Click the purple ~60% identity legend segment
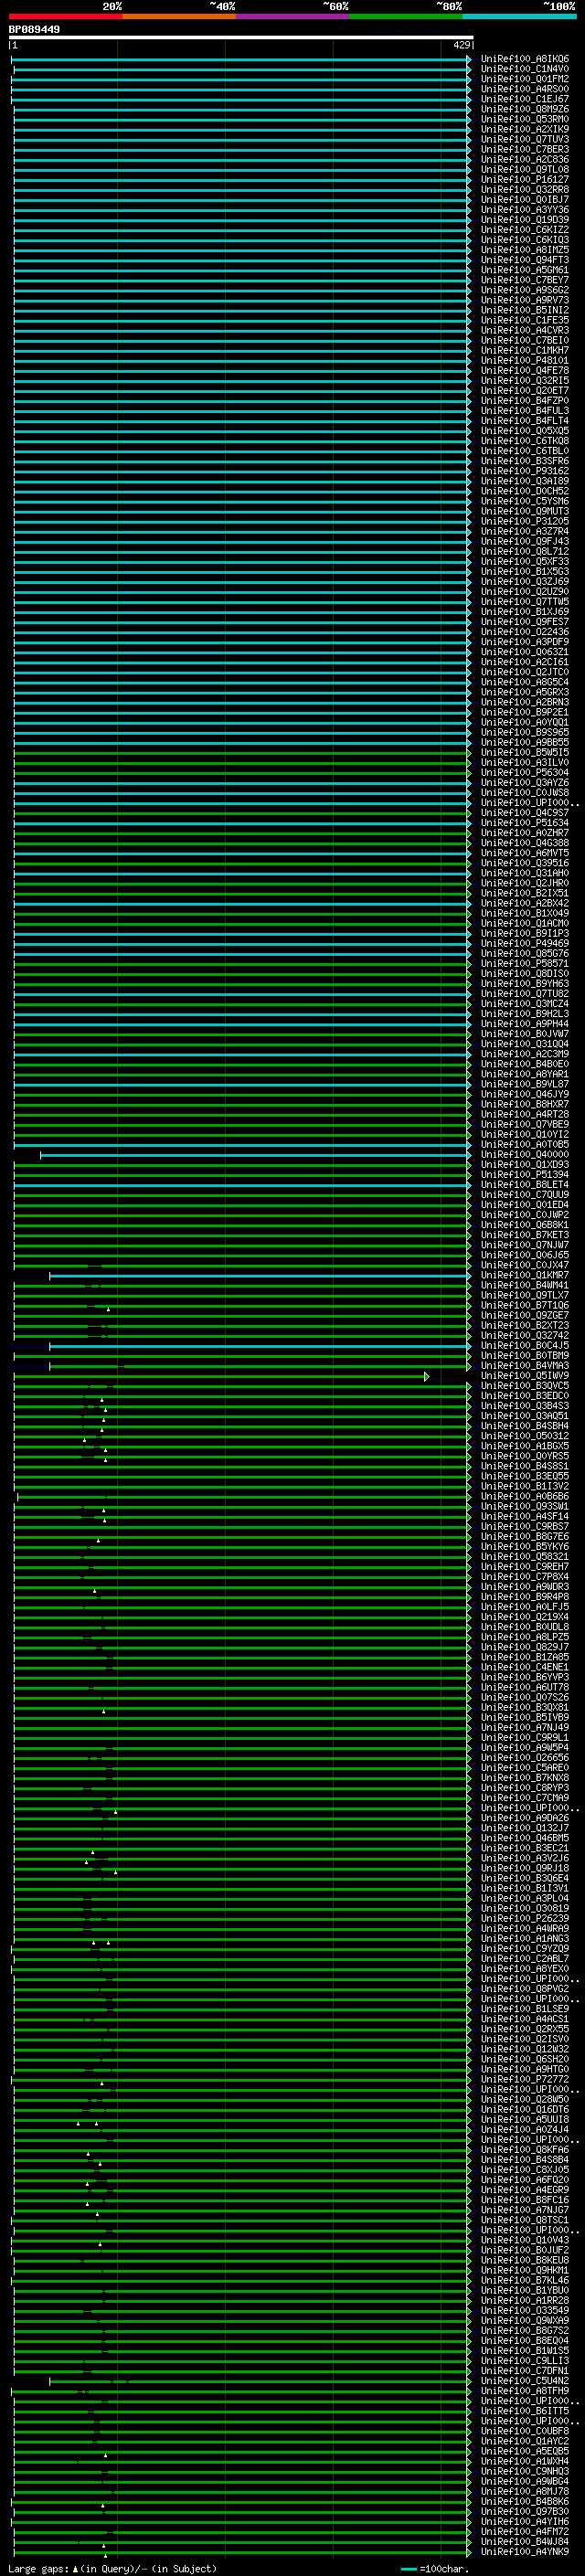Screen dimensions: 585x2576 293,16
